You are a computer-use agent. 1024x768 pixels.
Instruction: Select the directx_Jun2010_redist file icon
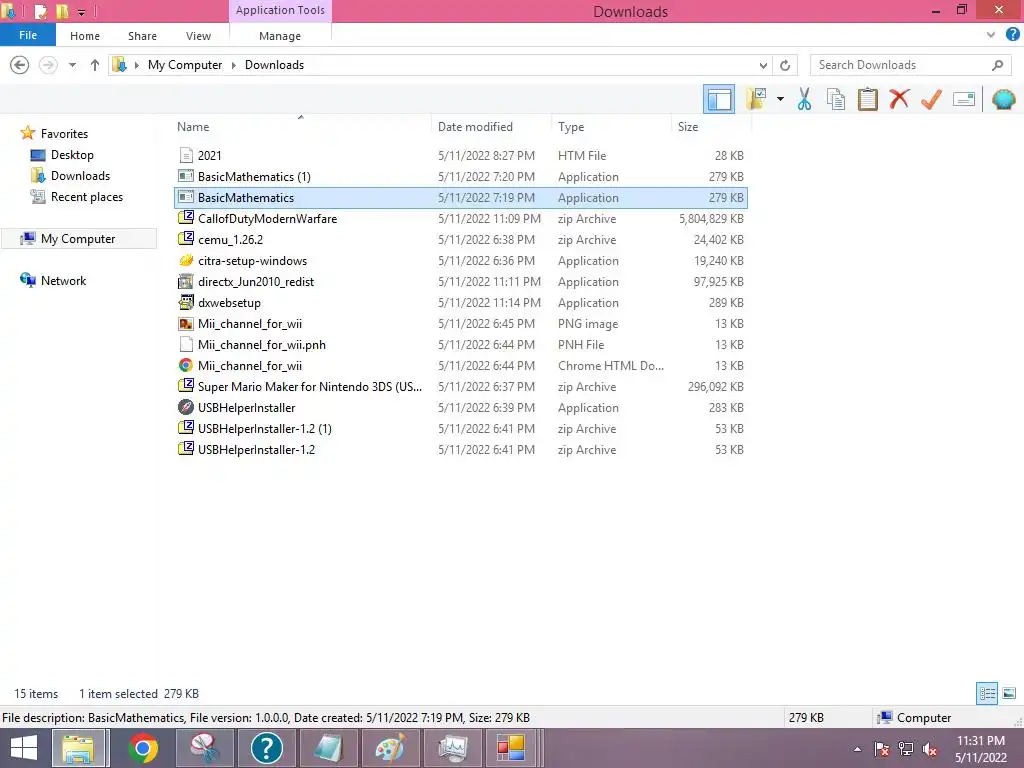pos(186,281)
